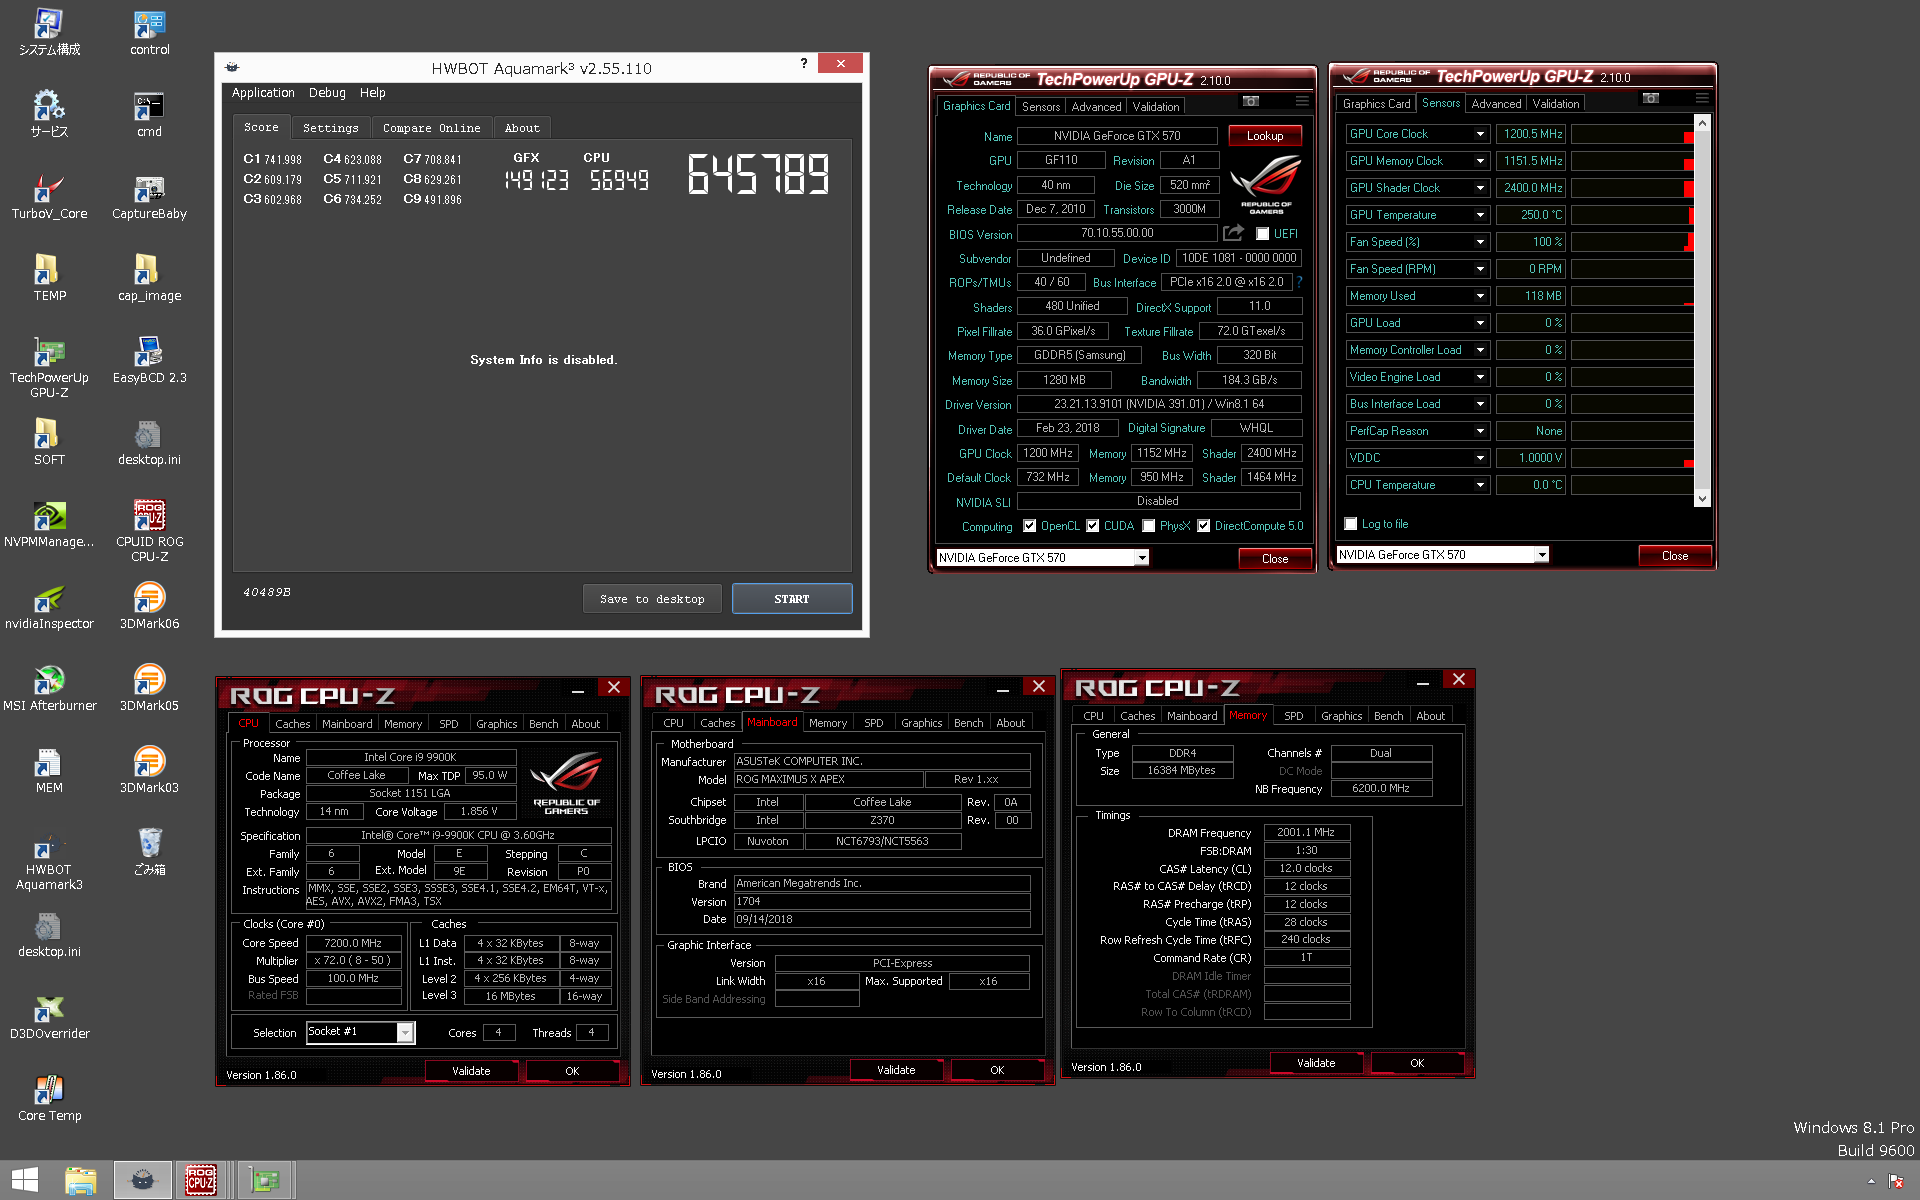Click the Lookup button in GPU-Z
1920x1200 pixels.
tap(1265, 136)
